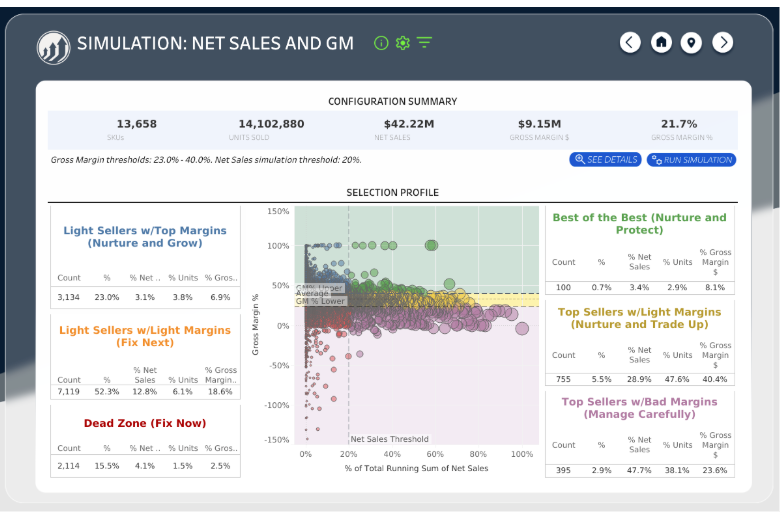Select the Dead Zone (Fix Now) title
The width and height of the screenshot is (783, 514).
[145, 423]
